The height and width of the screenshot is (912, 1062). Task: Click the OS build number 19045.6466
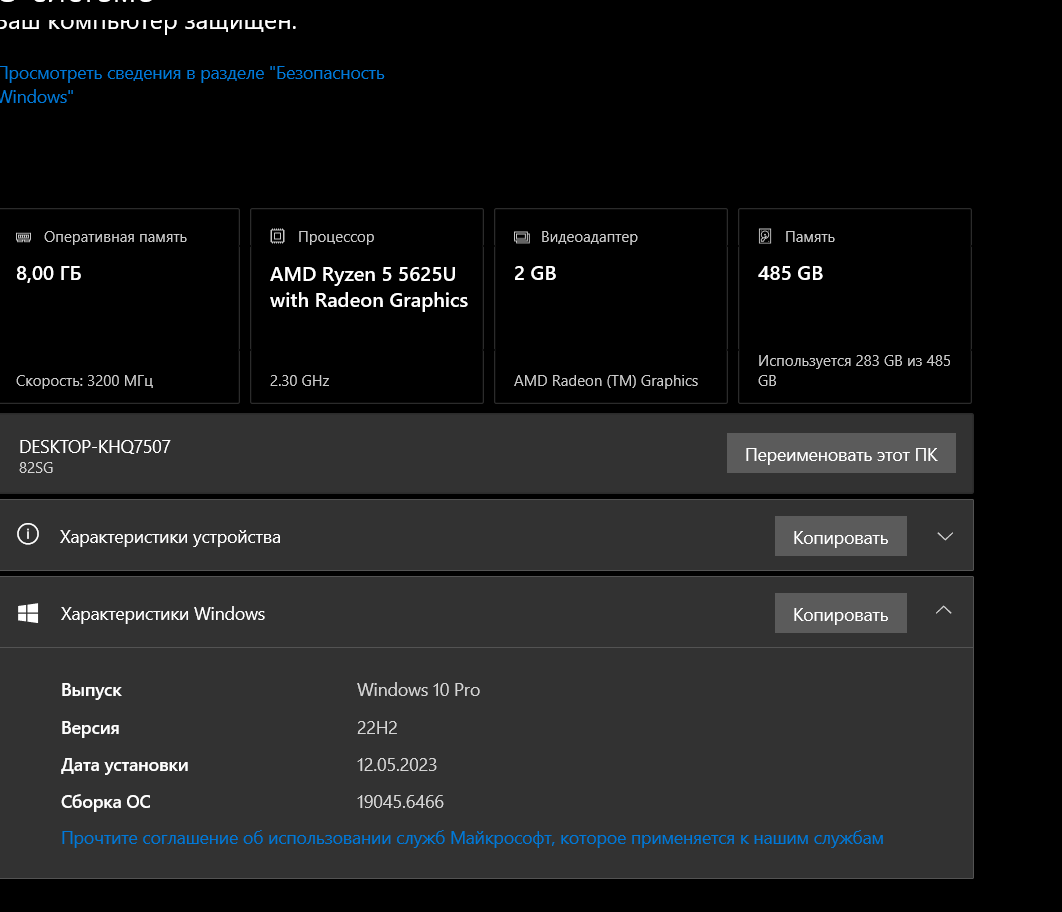click(x=400, y=802)
